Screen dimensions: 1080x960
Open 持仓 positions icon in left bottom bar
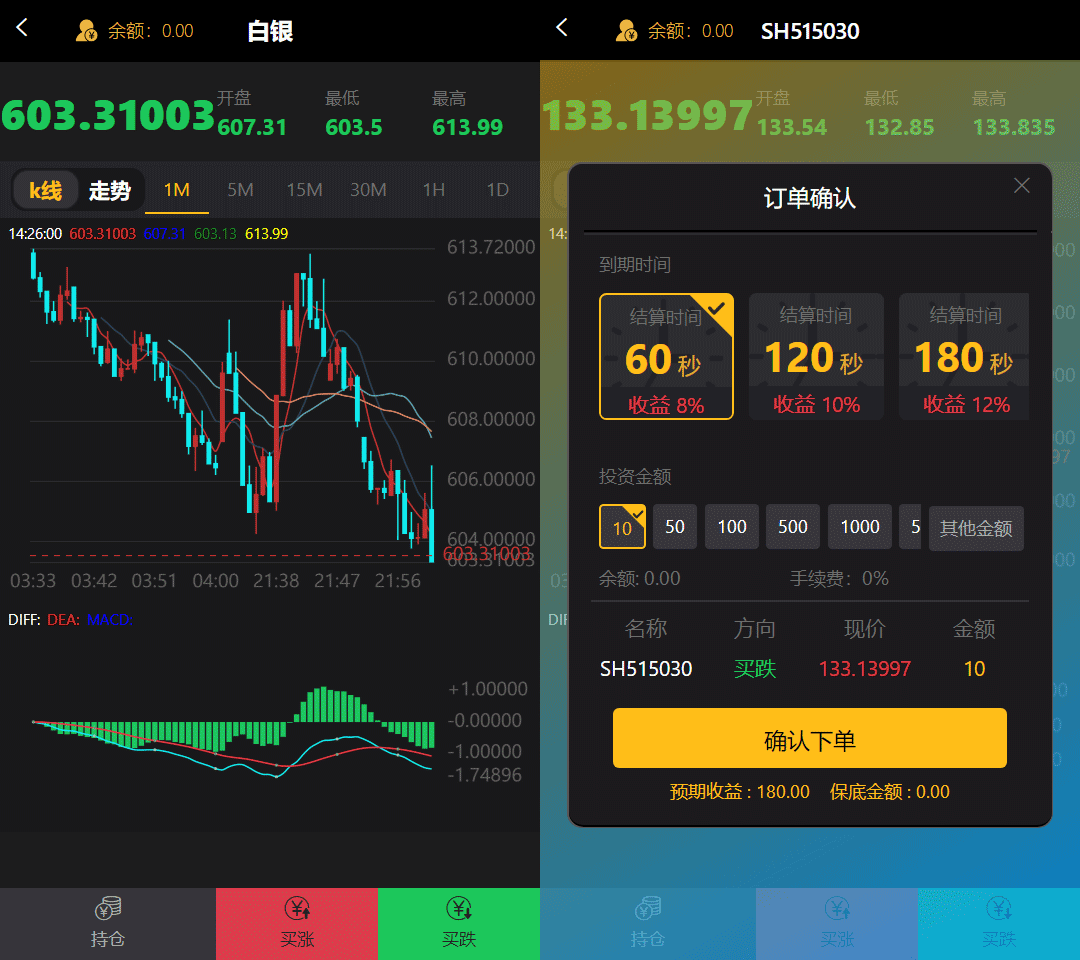point(108,922)
